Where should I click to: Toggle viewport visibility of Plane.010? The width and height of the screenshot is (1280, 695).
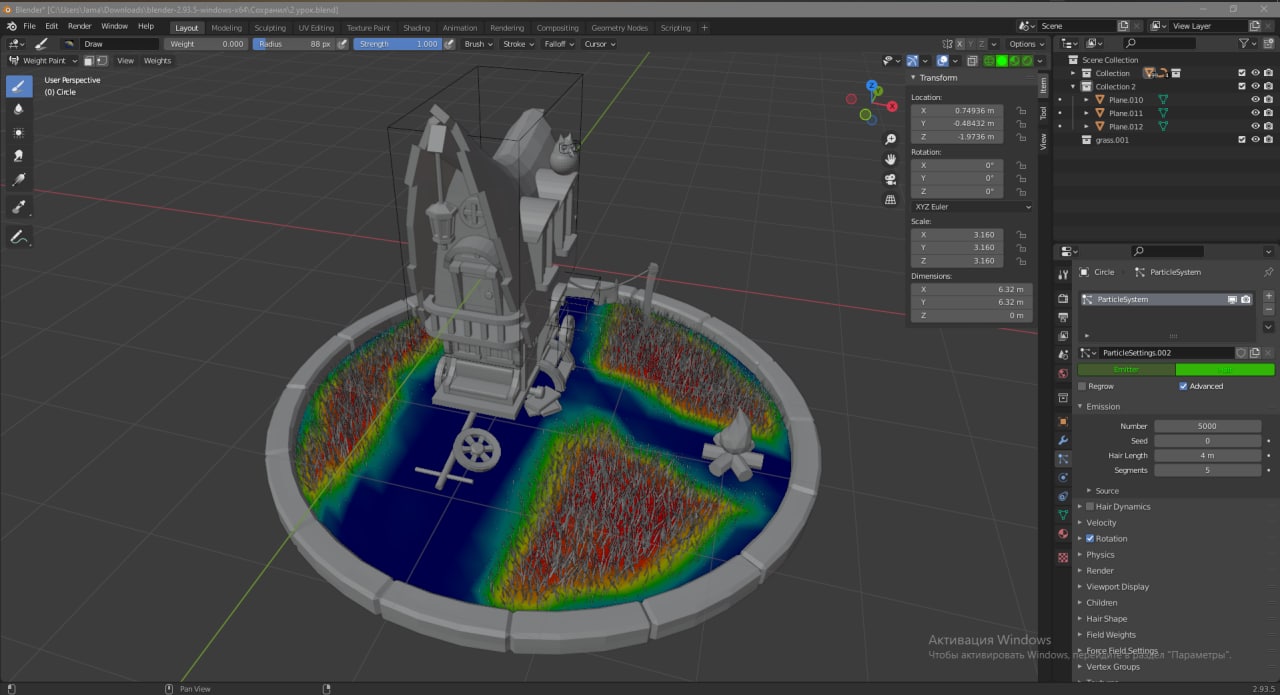(x=1255, y=100)
